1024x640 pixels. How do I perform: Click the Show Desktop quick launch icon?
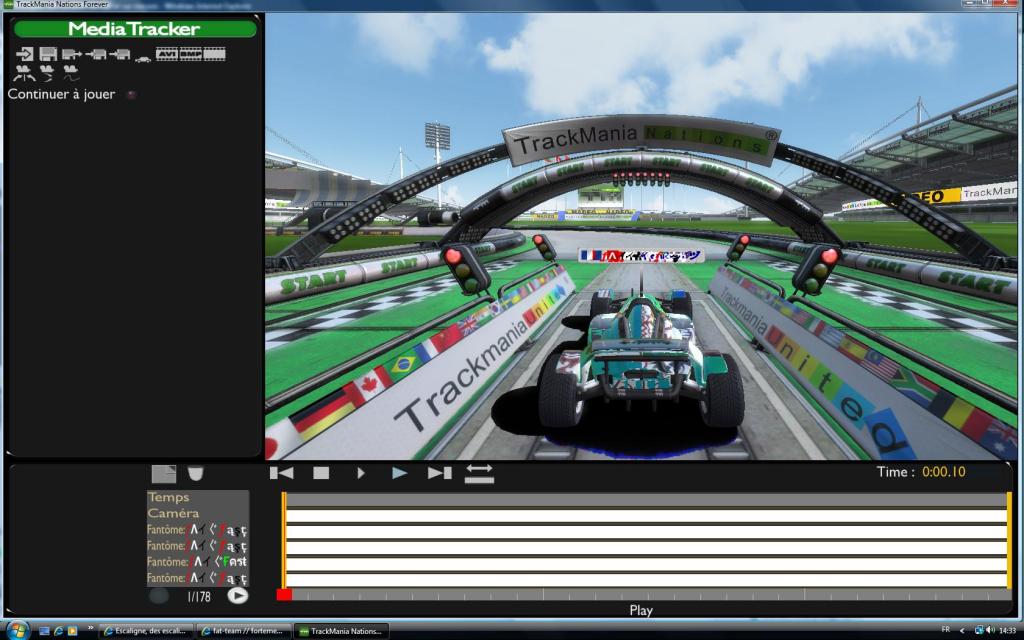pos(44,631)
